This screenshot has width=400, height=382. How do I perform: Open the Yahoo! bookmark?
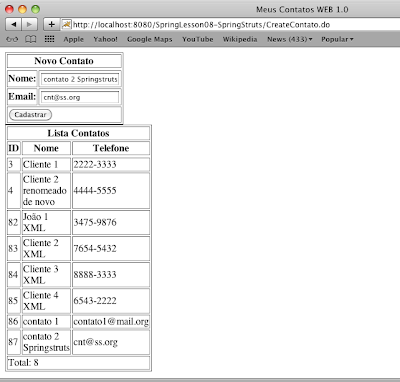pos(105,39)
